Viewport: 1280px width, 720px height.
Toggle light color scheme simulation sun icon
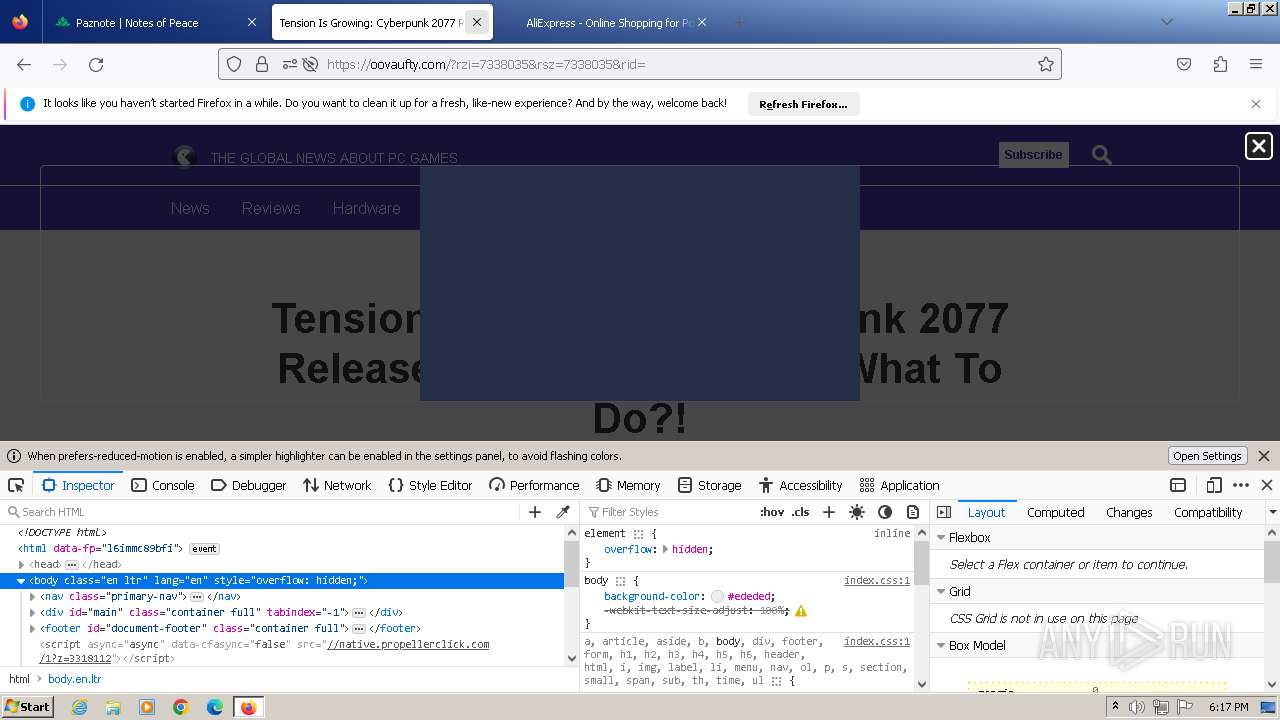point(857,512)
